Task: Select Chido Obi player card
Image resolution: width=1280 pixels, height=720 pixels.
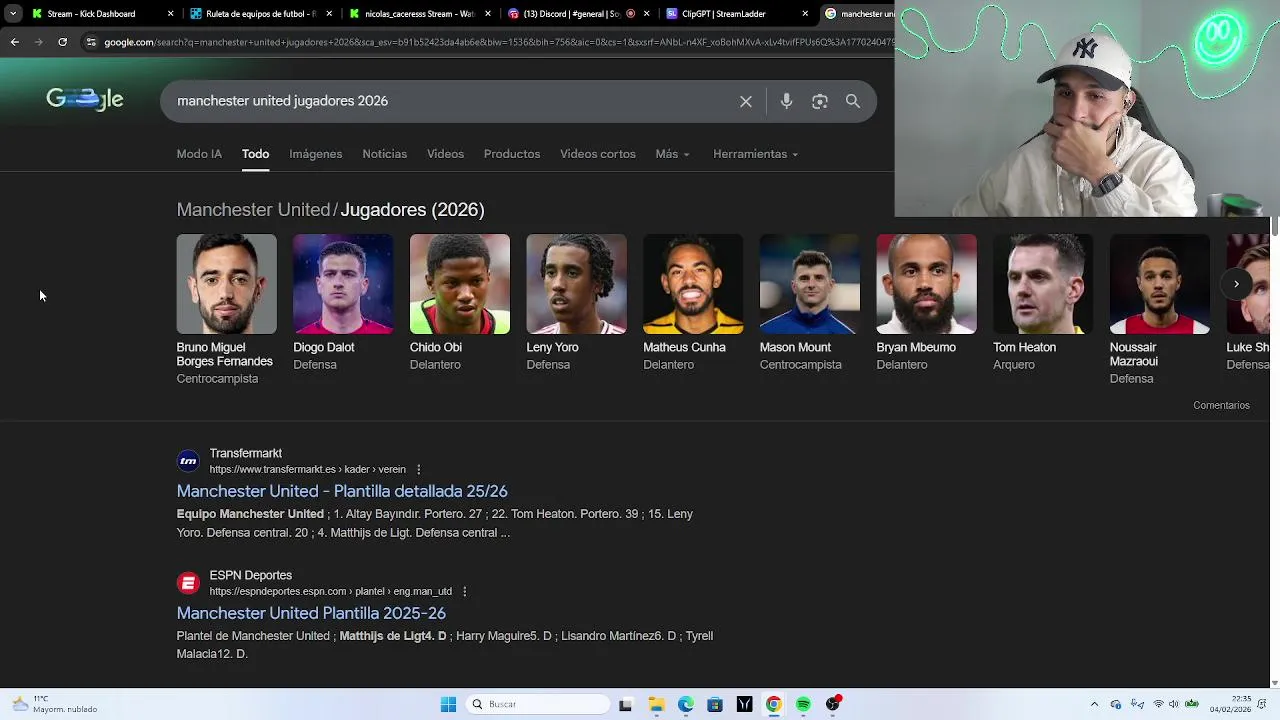Action: click(x=460, y=303)
